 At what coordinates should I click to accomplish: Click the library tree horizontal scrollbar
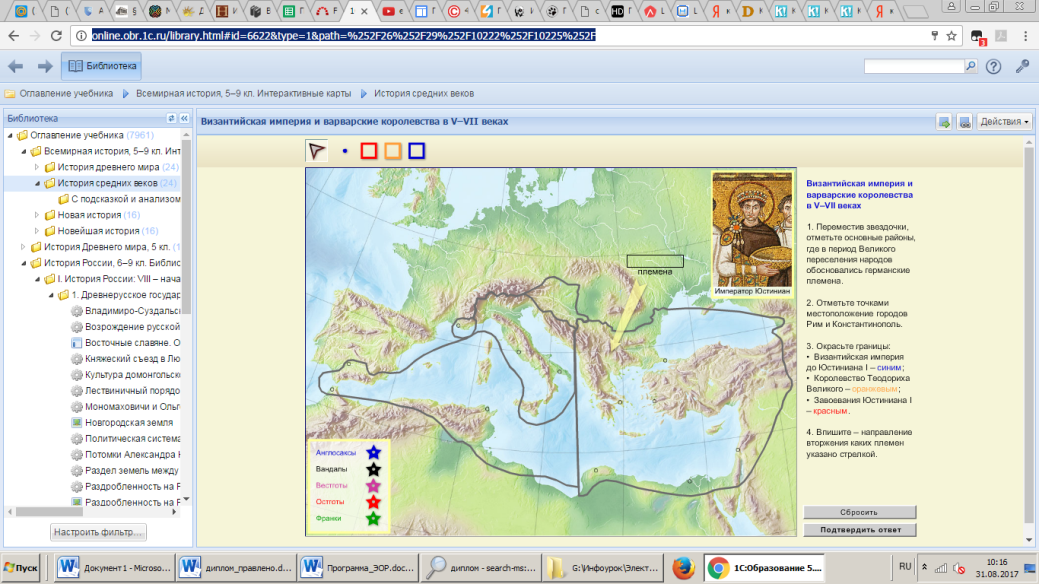click(x=50, y=512)
